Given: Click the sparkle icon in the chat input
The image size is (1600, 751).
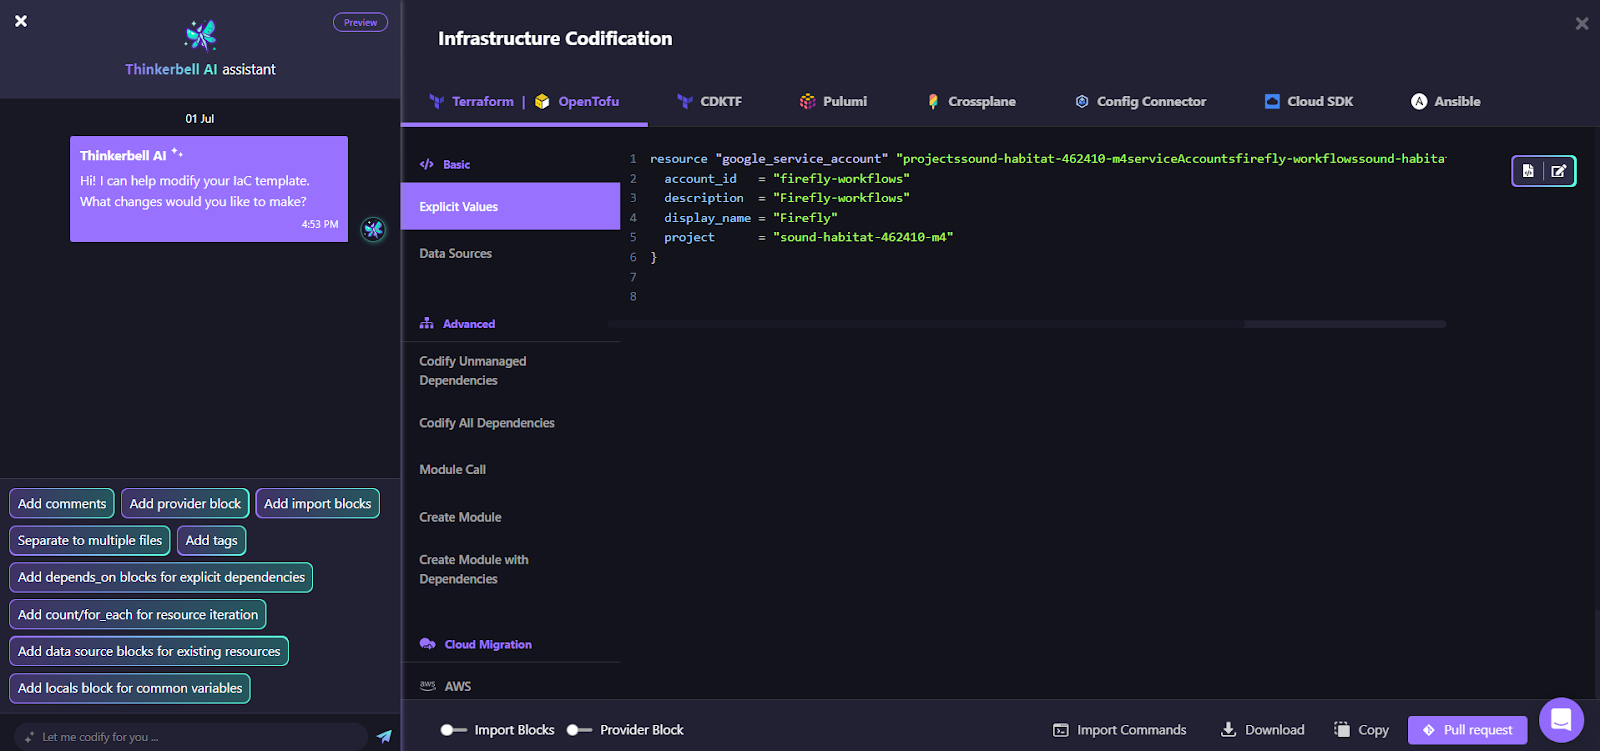Looking at the screenshot, I should (x=29, y=737).
